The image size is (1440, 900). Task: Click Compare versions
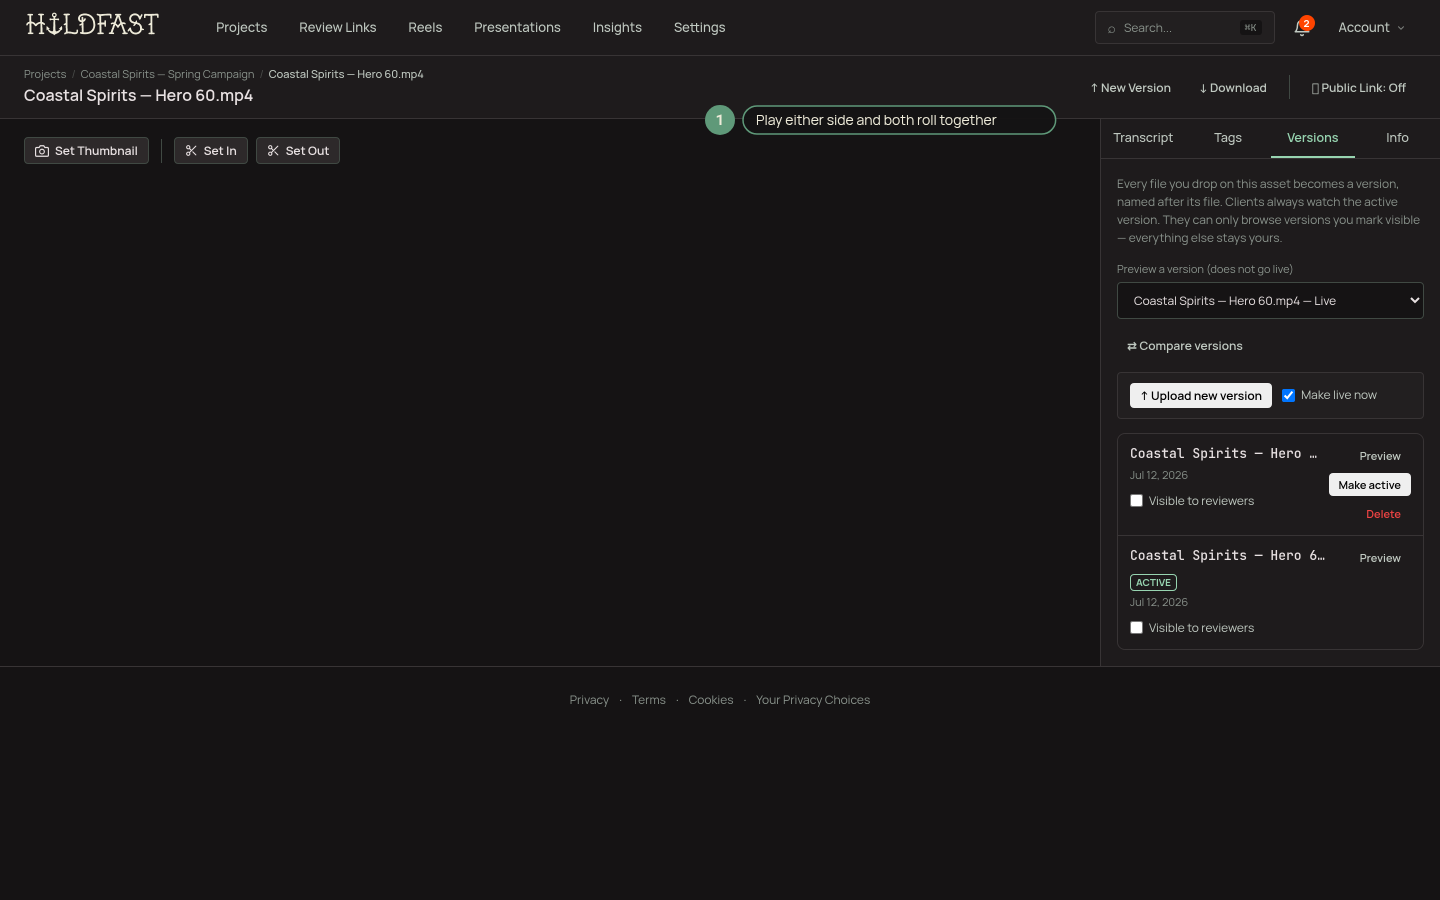click(1185, 346)
